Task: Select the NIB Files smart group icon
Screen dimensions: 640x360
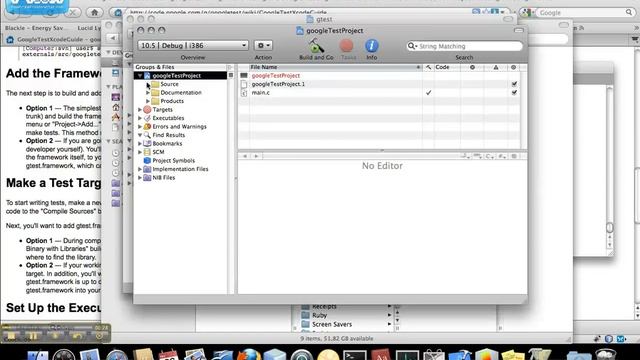Action: [147, 178]
